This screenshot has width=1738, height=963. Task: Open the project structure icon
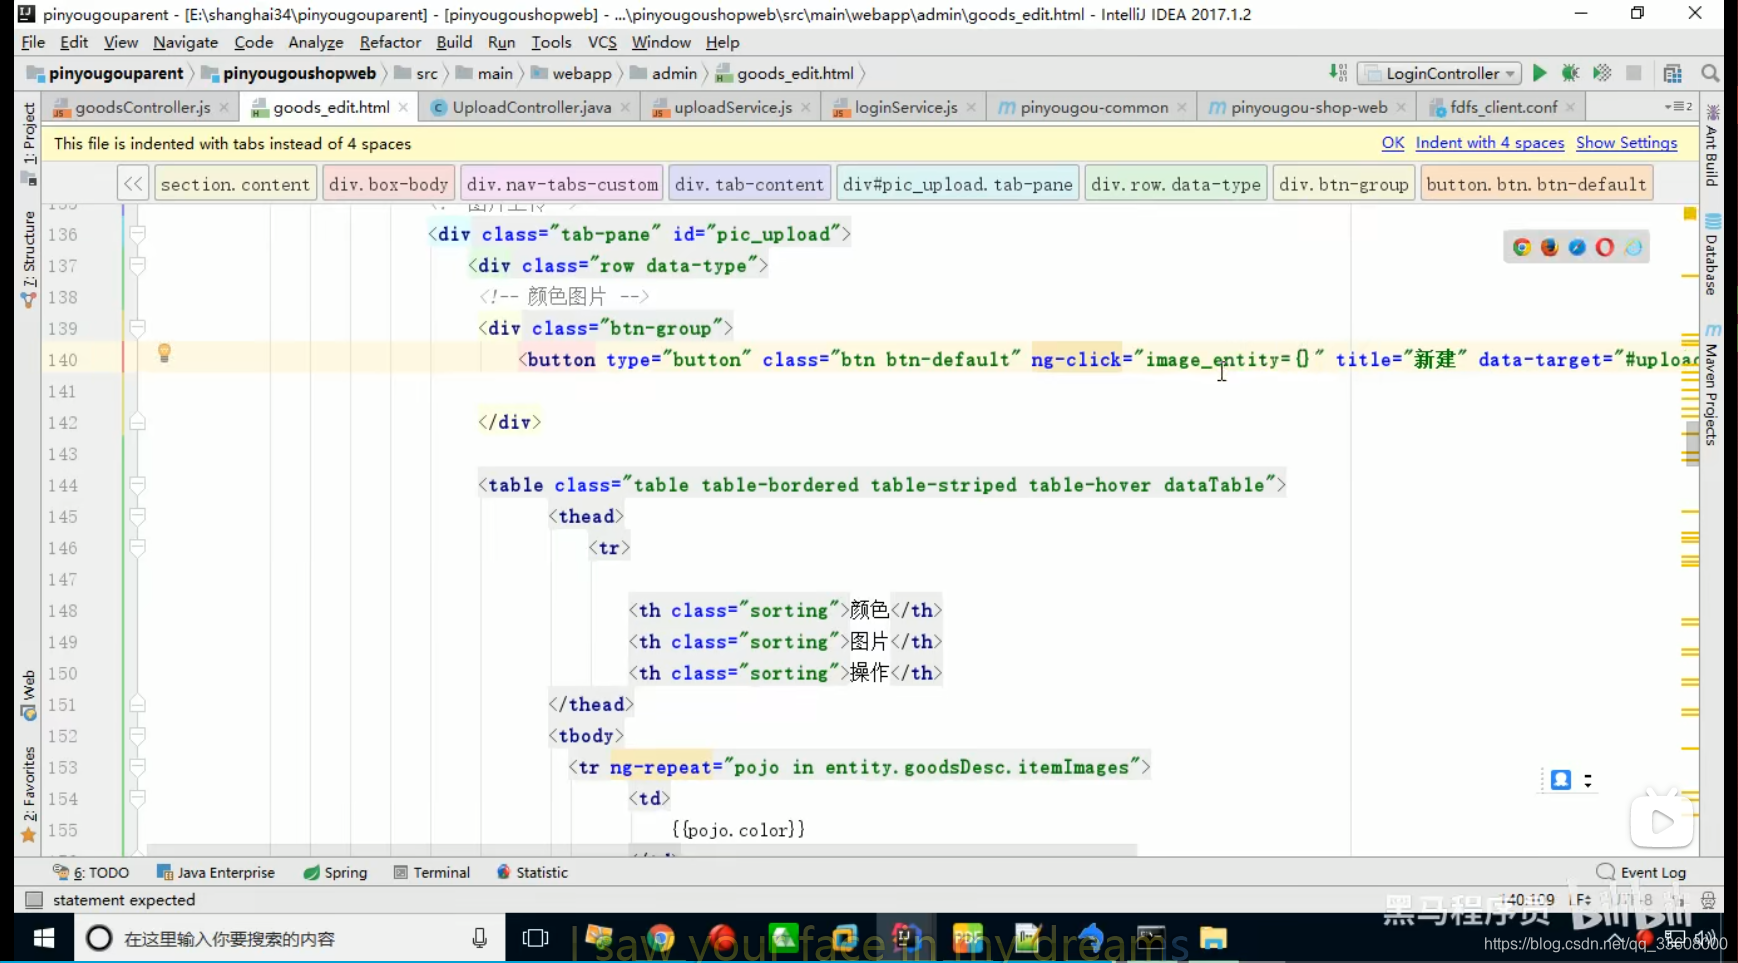click(x=1673, y=73)
